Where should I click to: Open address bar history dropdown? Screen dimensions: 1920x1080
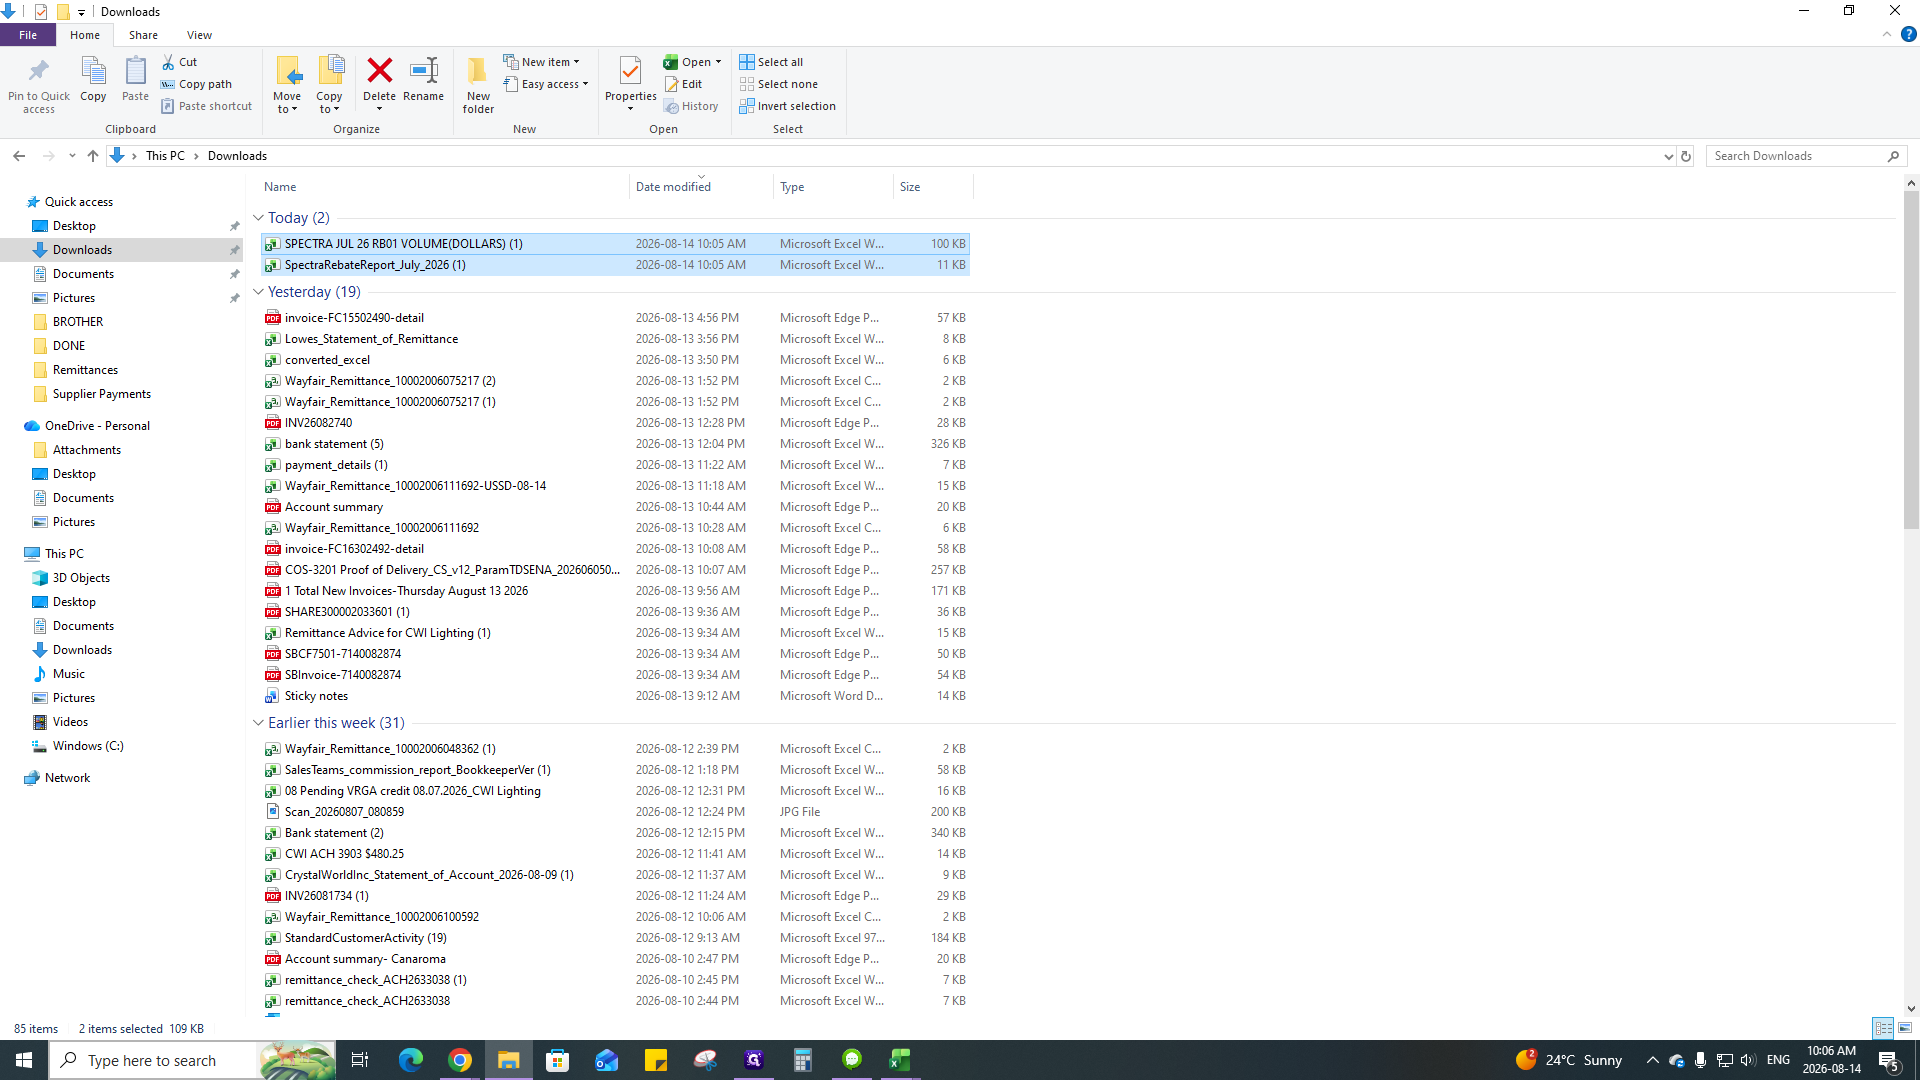[1668, 156]
